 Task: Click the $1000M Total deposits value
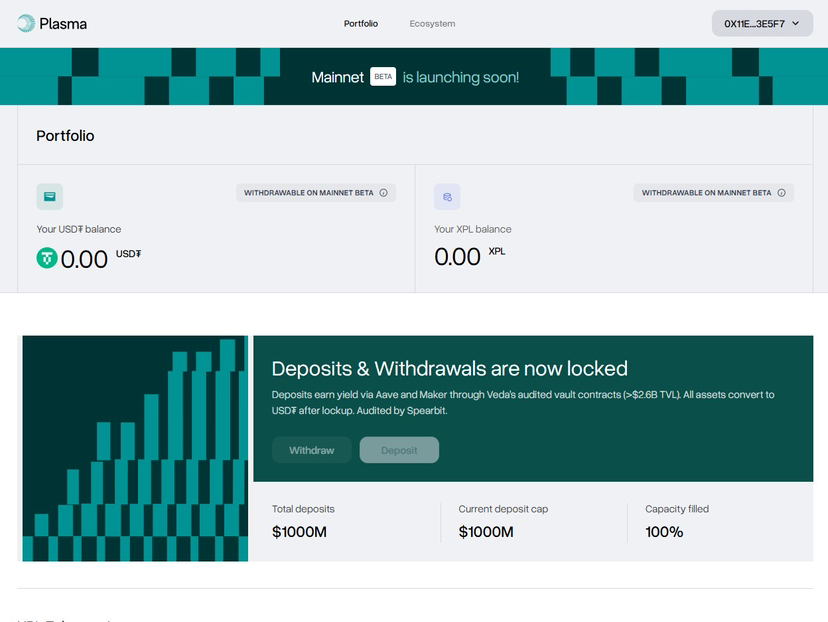click(x=299, y=532)
